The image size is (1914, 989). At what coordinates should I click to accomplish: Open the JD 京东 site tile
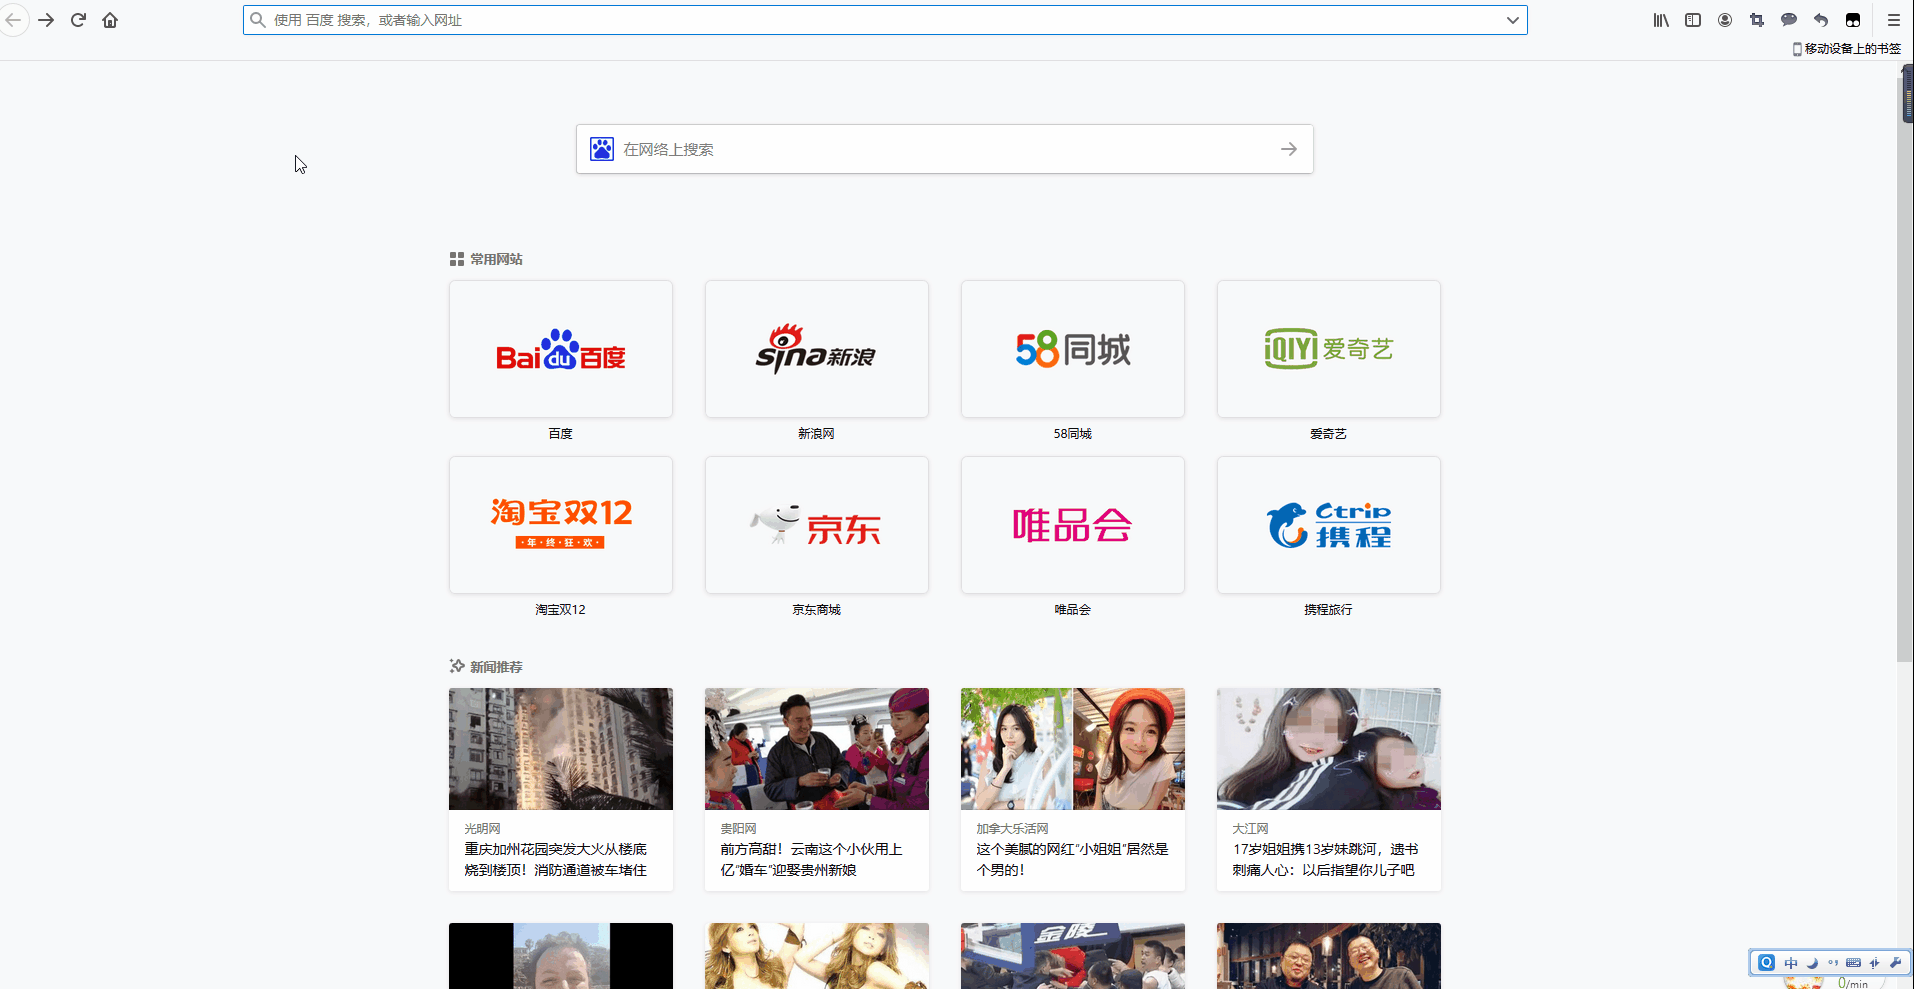coord(817,525)
